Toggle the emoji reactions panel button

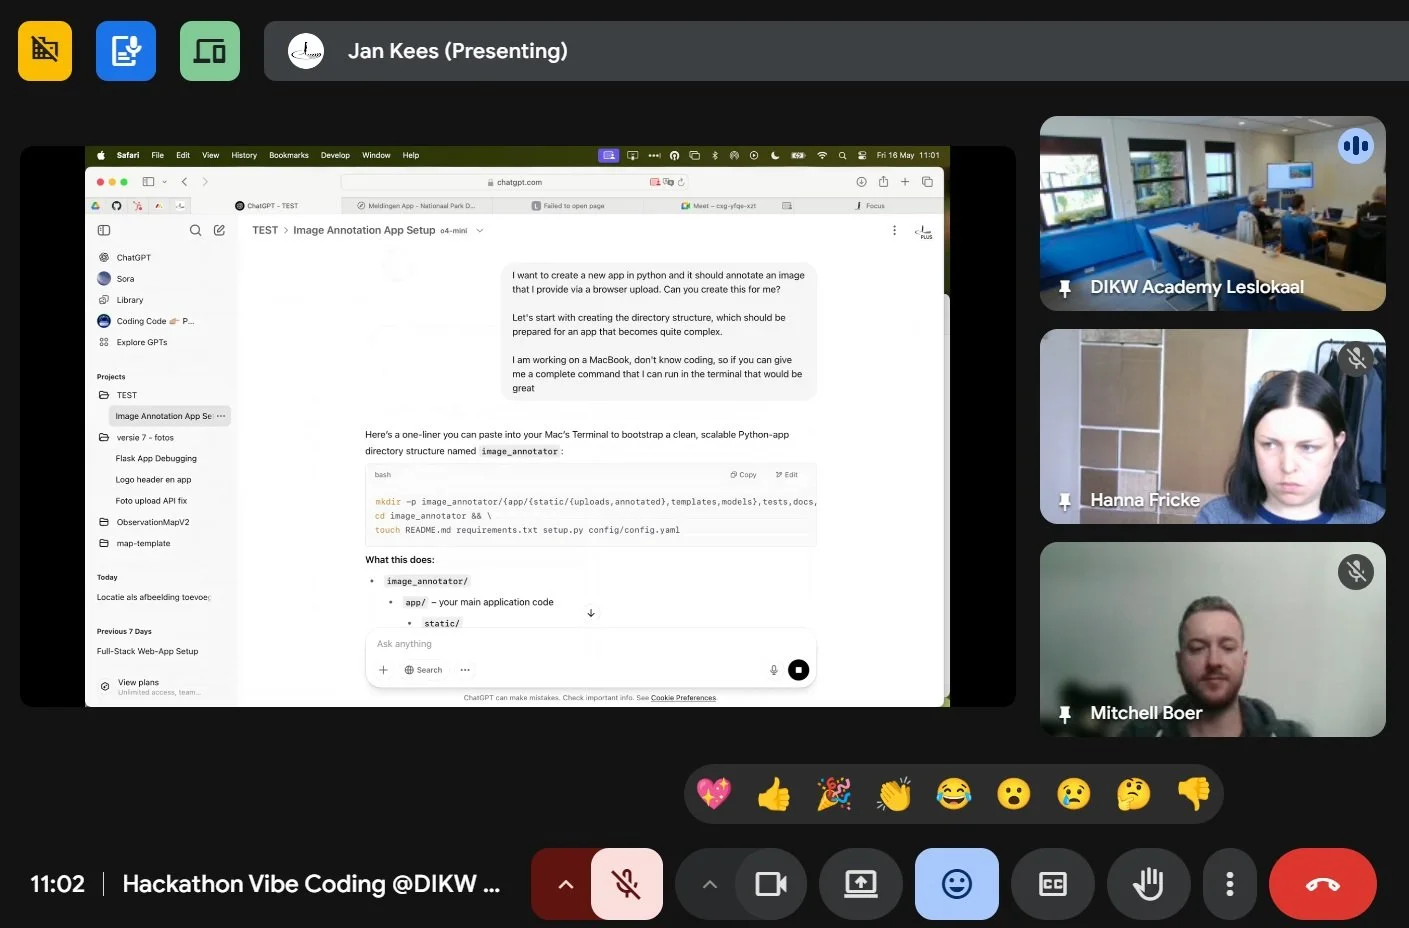[957, 884]
